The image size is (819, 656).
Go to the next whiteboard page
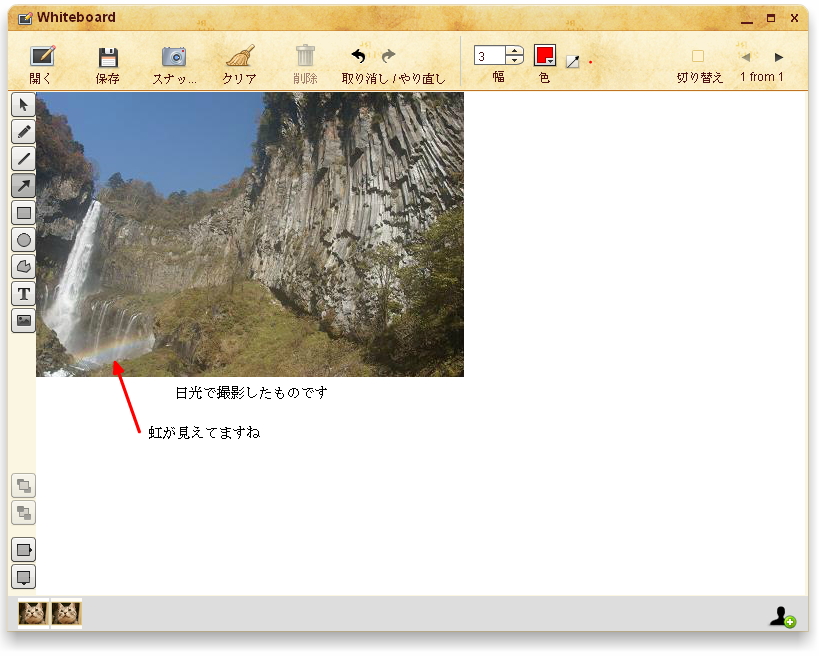click(x=779, y=57)
